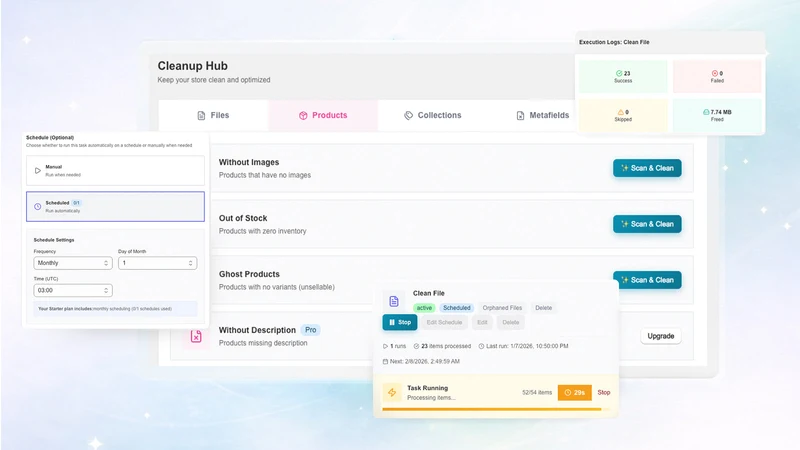Click the Freed storage icon
800x450 pixels.
706,112
